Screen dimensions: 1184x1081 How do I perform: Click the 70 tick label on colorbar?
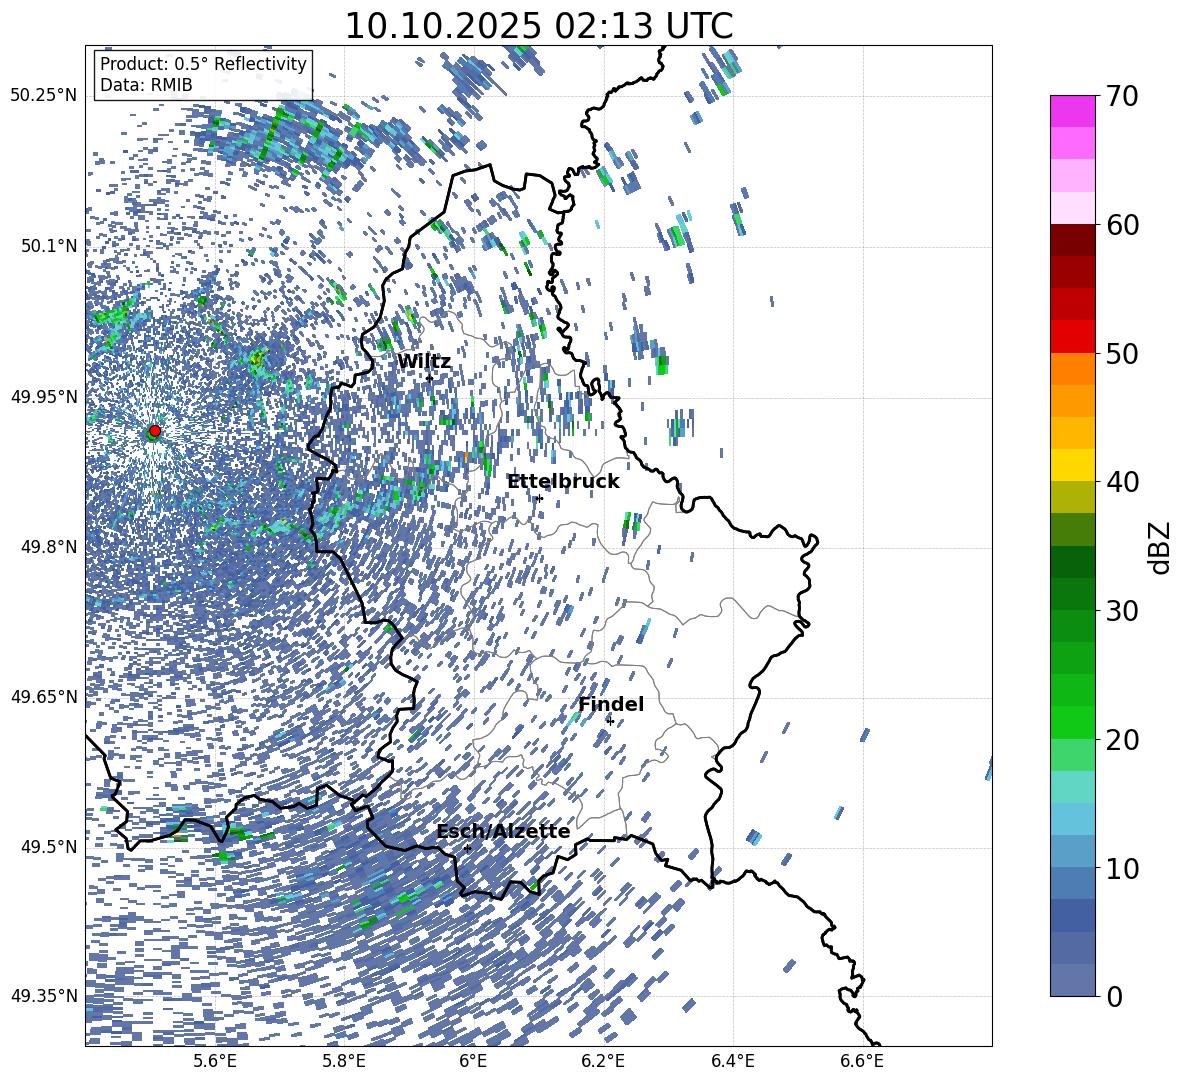(1122, 97)
